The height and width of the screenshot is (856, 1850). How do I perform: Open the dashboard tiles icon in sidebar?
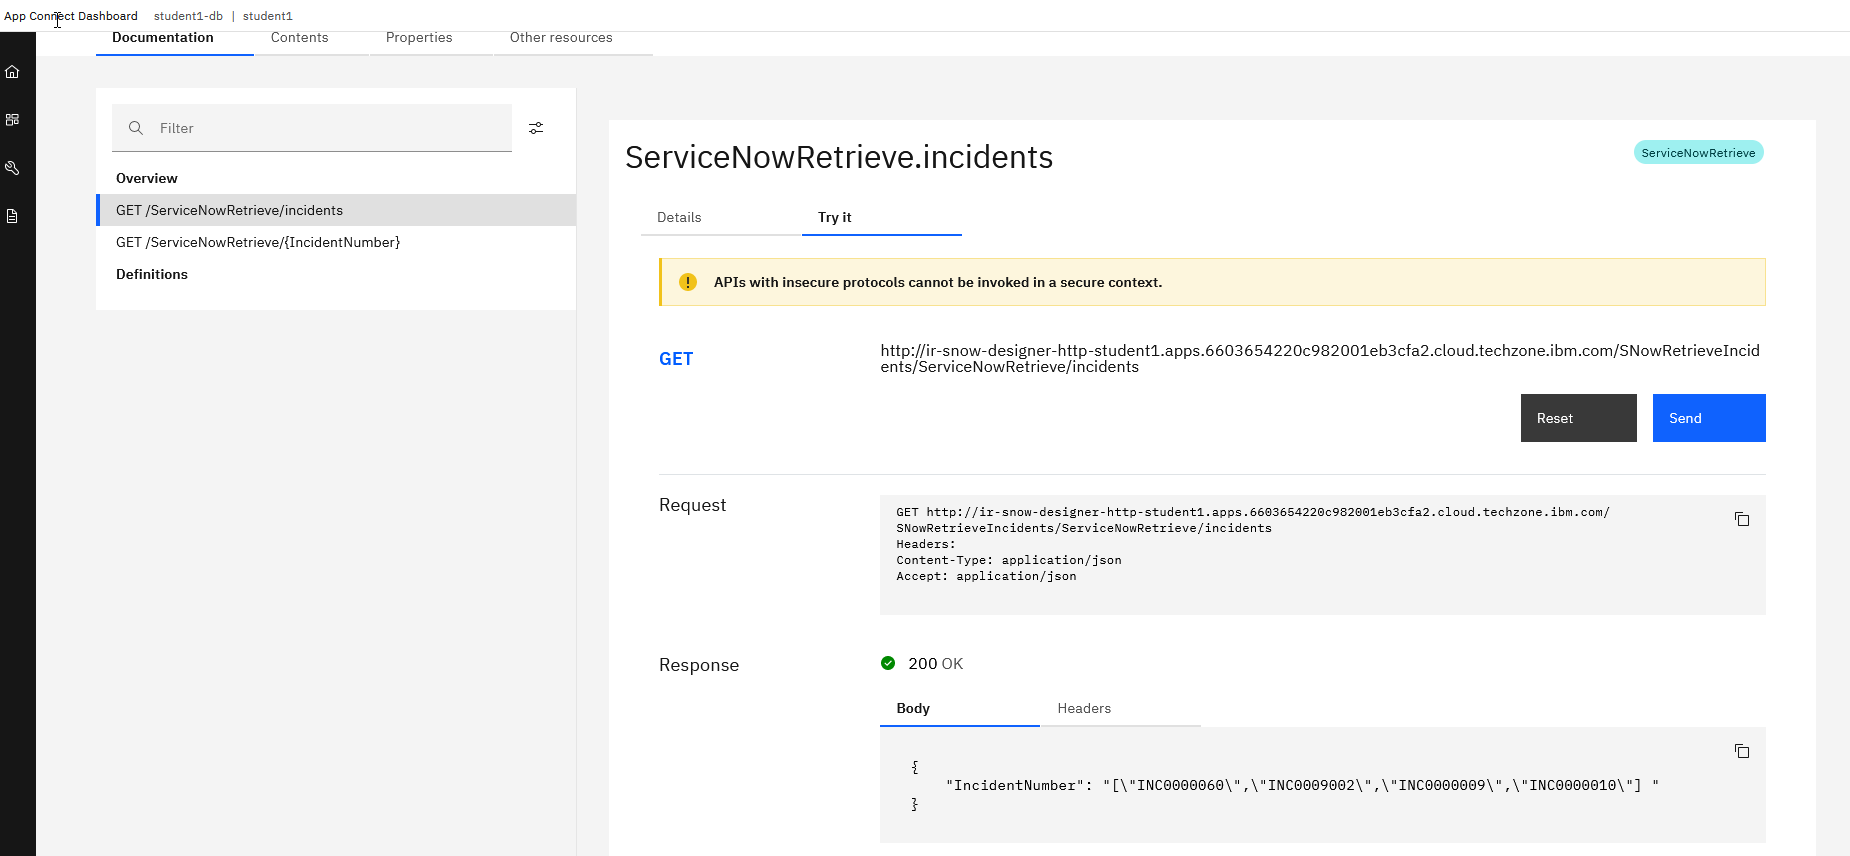coord(12,120)
